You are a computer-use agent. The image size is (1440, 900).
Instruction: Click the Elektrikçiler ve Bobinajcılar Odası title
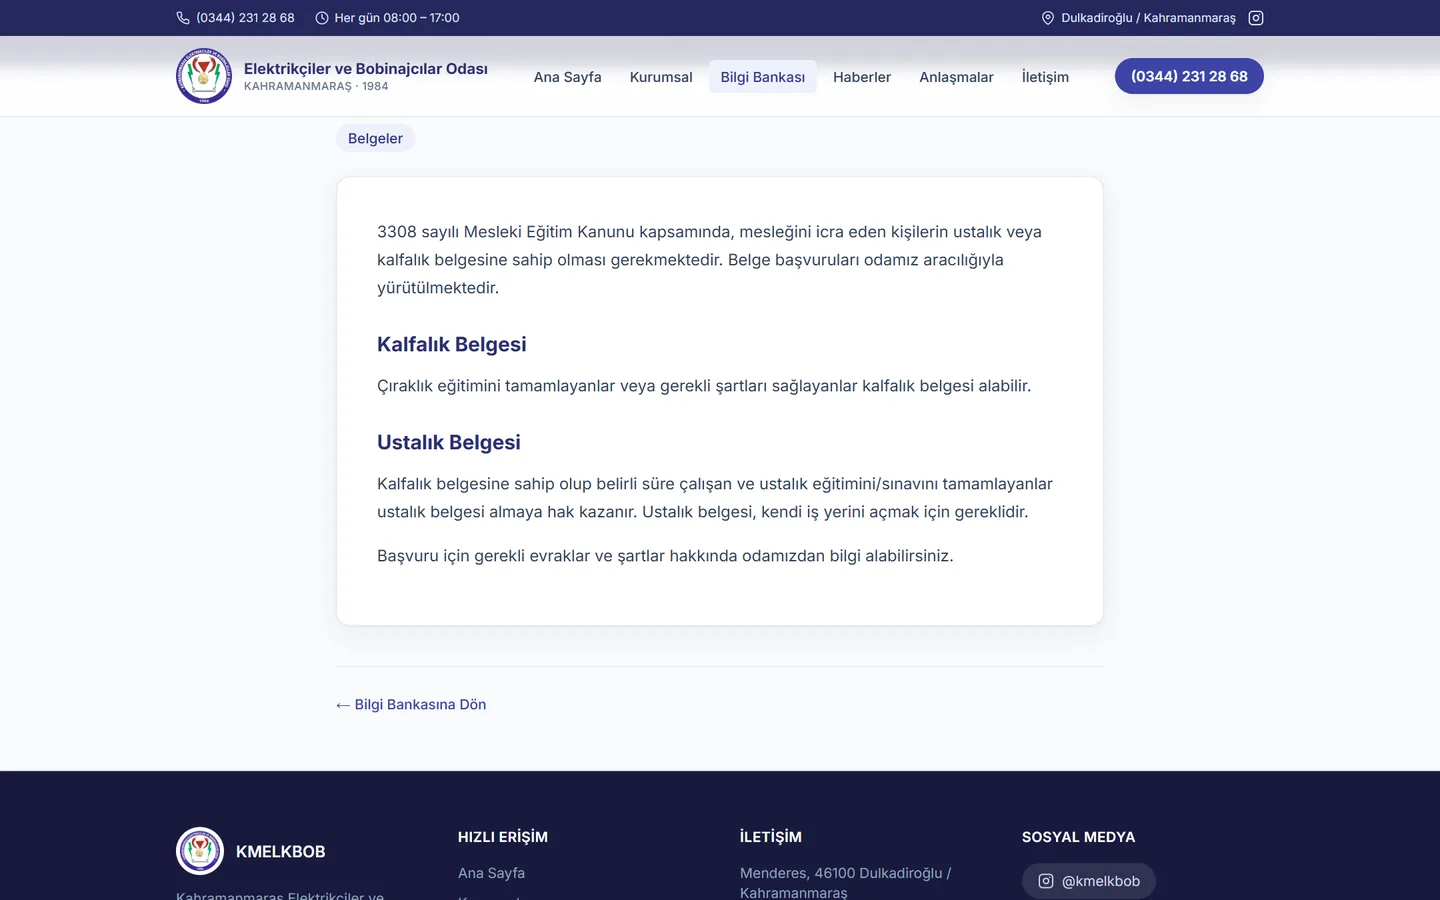click(x=366, y=68)
